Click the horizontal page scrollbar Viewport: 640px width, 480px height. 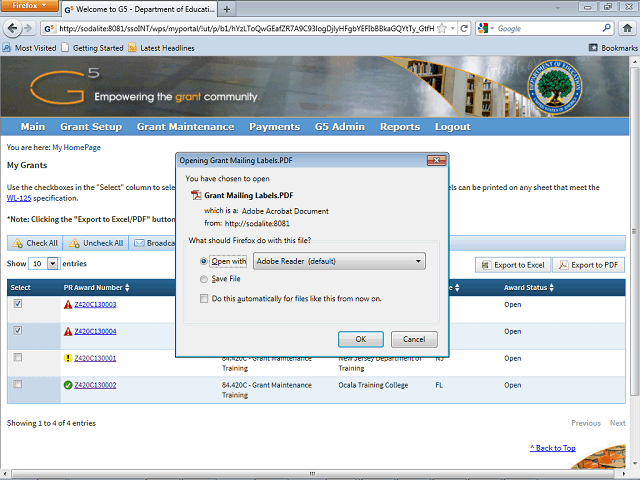[x=312, y=473]
